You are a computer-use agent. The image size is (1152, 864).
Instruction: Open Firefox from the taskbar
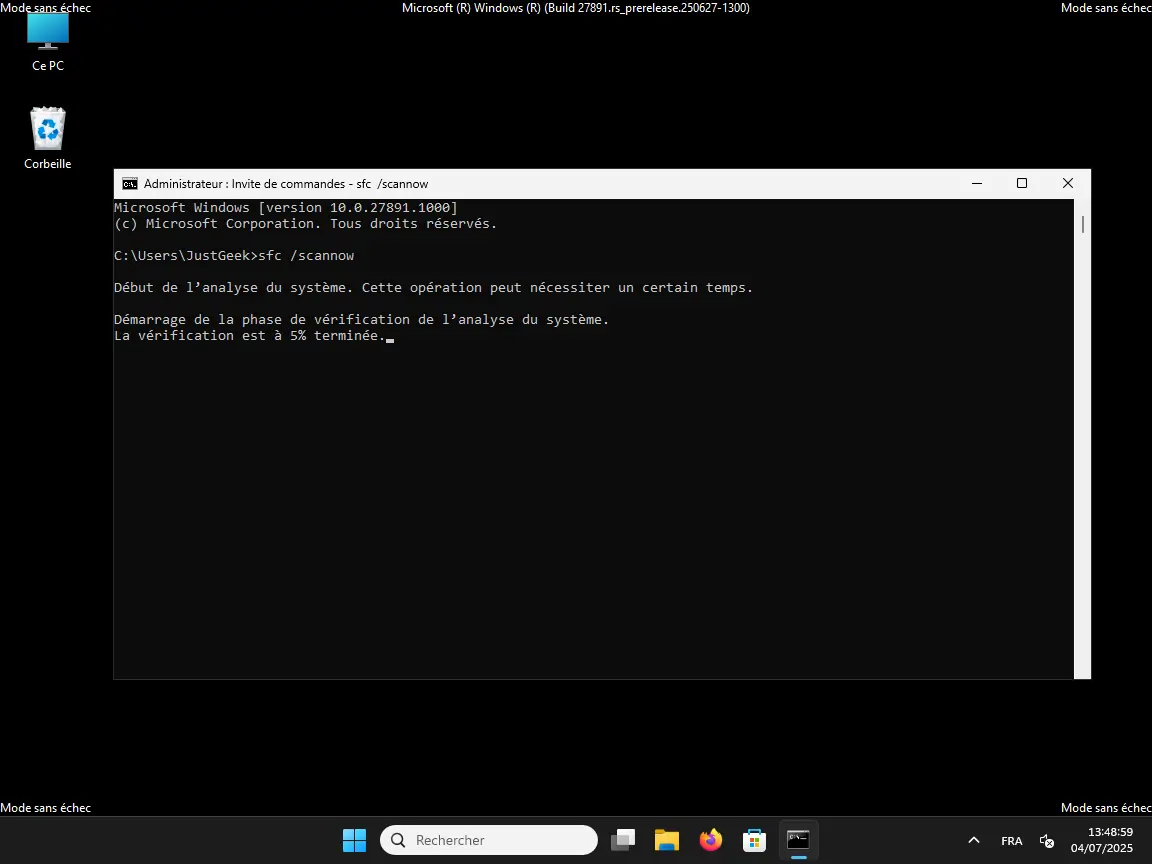click(x=710, y=840)
